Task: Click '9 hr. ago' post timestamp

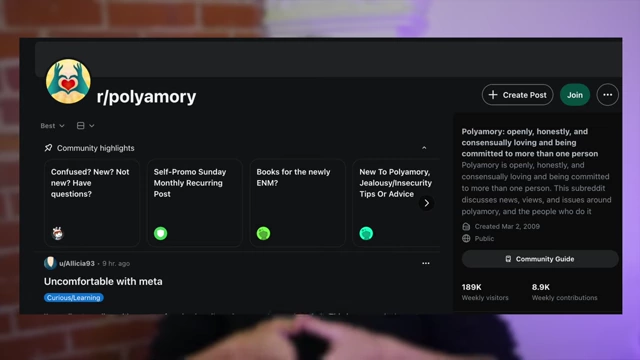Action: (x=116, y=263)
